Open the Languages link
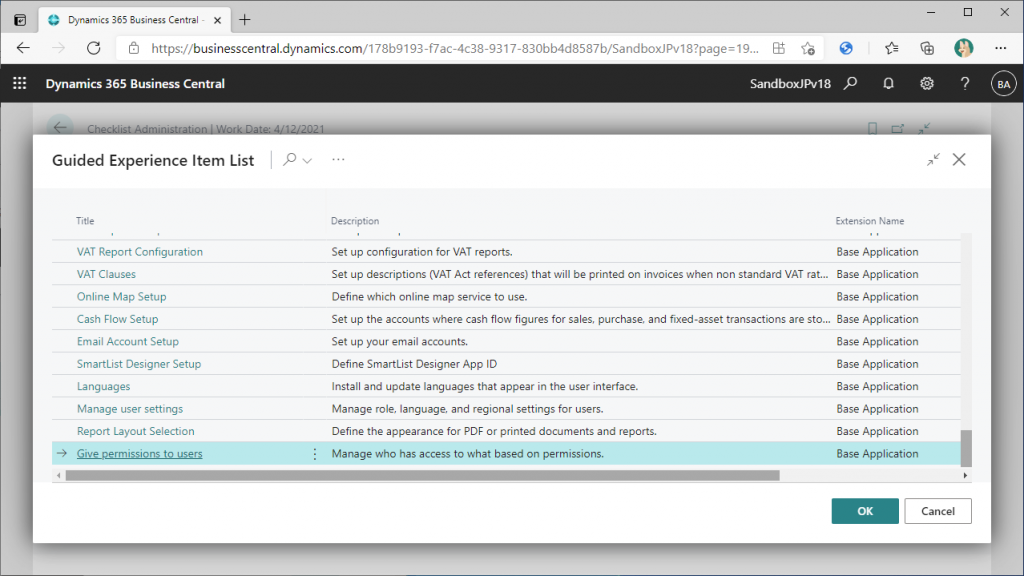 pyautogui.click(x=103, y=387)
